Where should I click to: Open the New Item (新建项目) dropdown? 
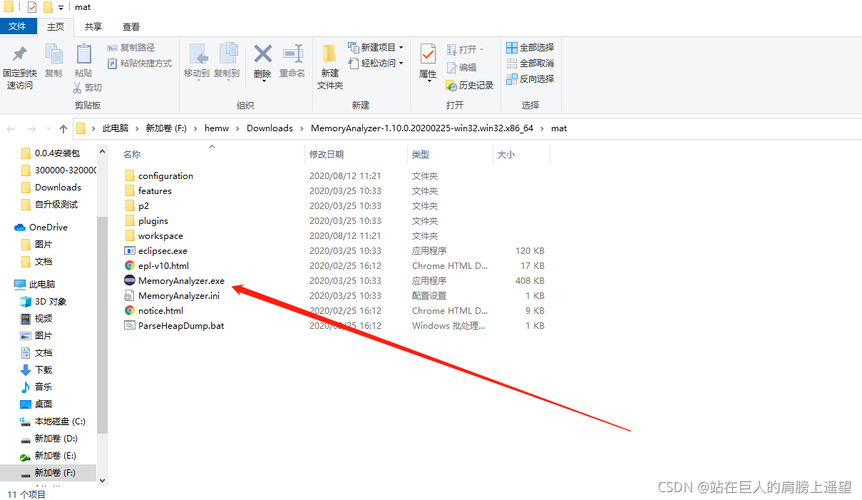tap(375, 47)
